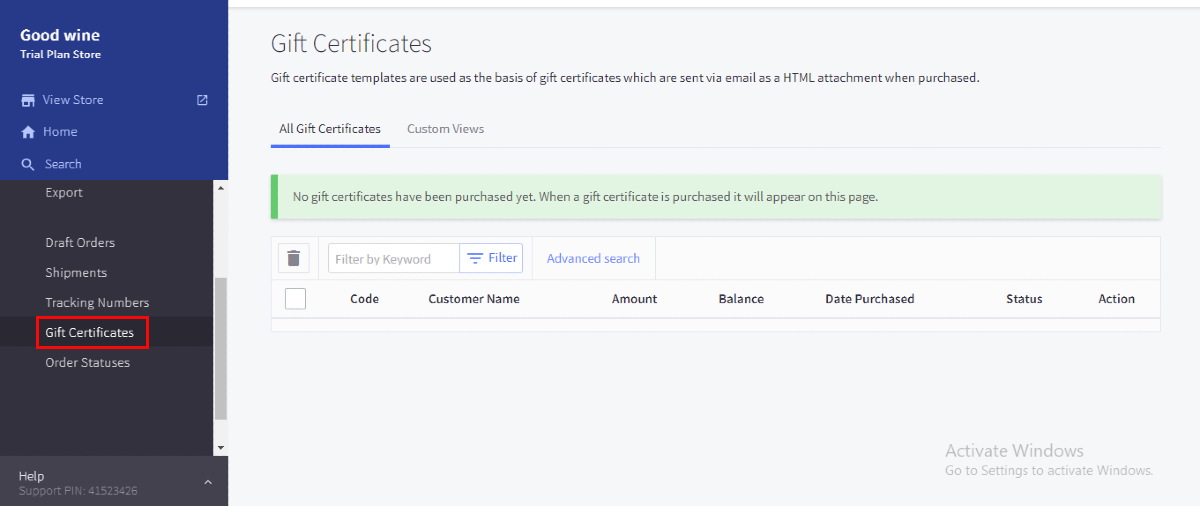
Task: Open Draft Orders in sidebar
Action: (x=80, y=242)
